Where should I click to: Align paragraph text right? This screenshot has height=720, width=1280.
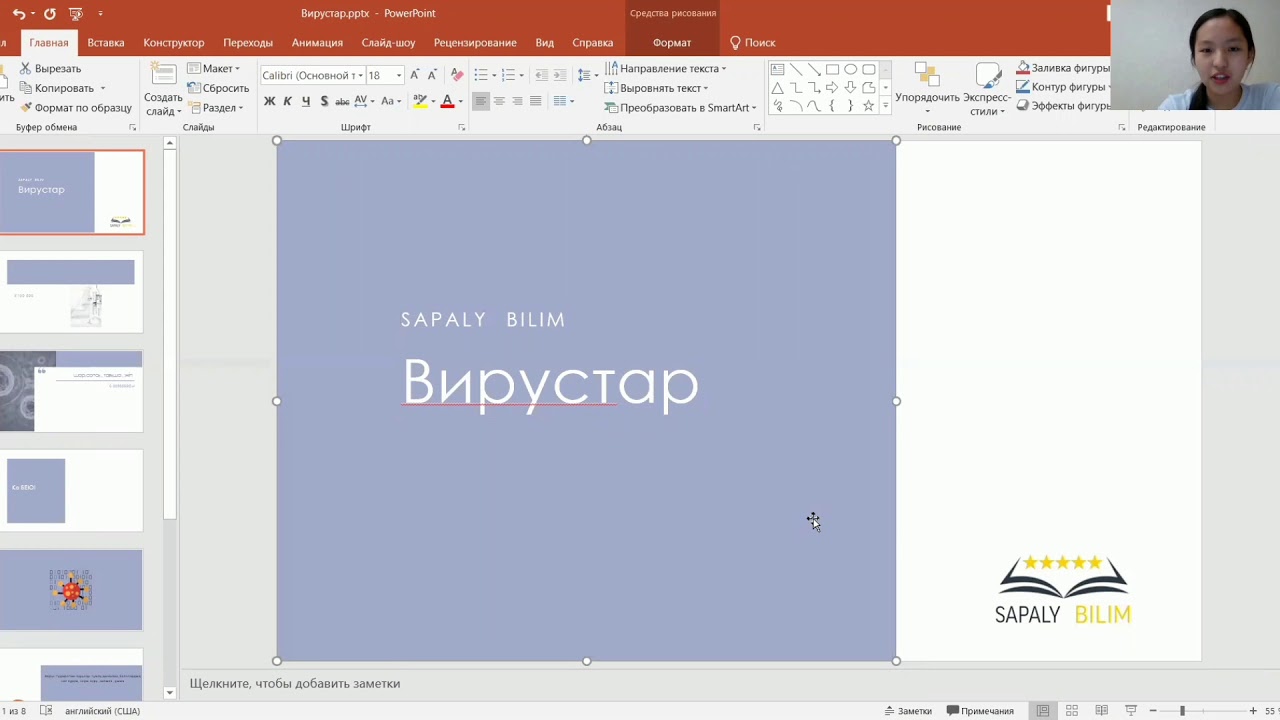(517, 101)
